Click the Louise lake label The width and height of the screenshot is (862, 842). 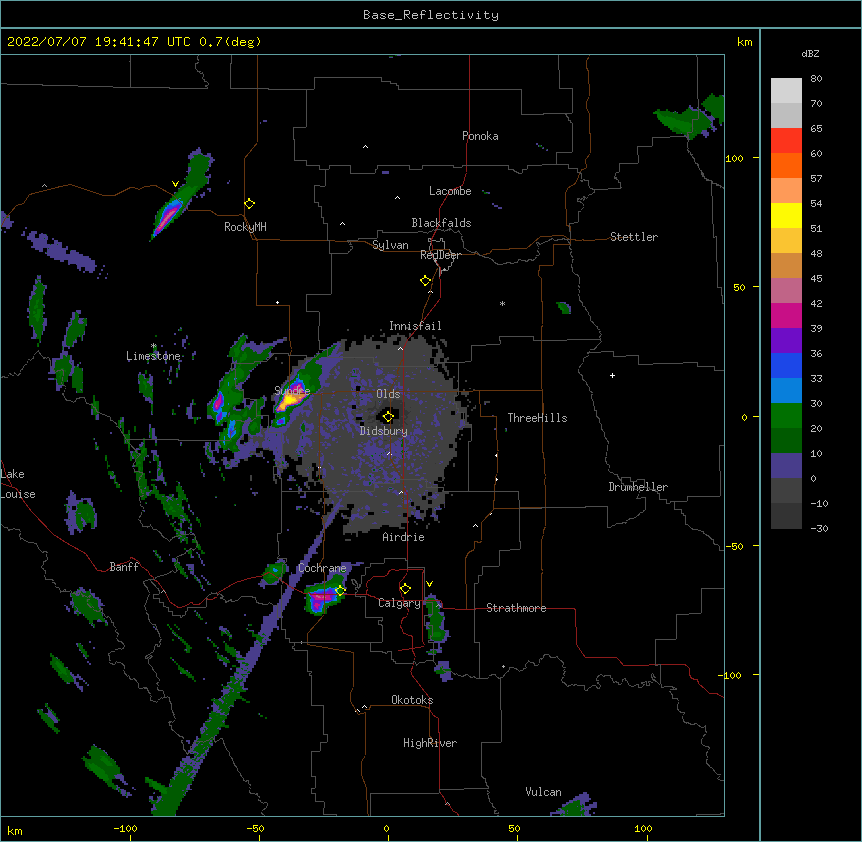pos(18,494)
